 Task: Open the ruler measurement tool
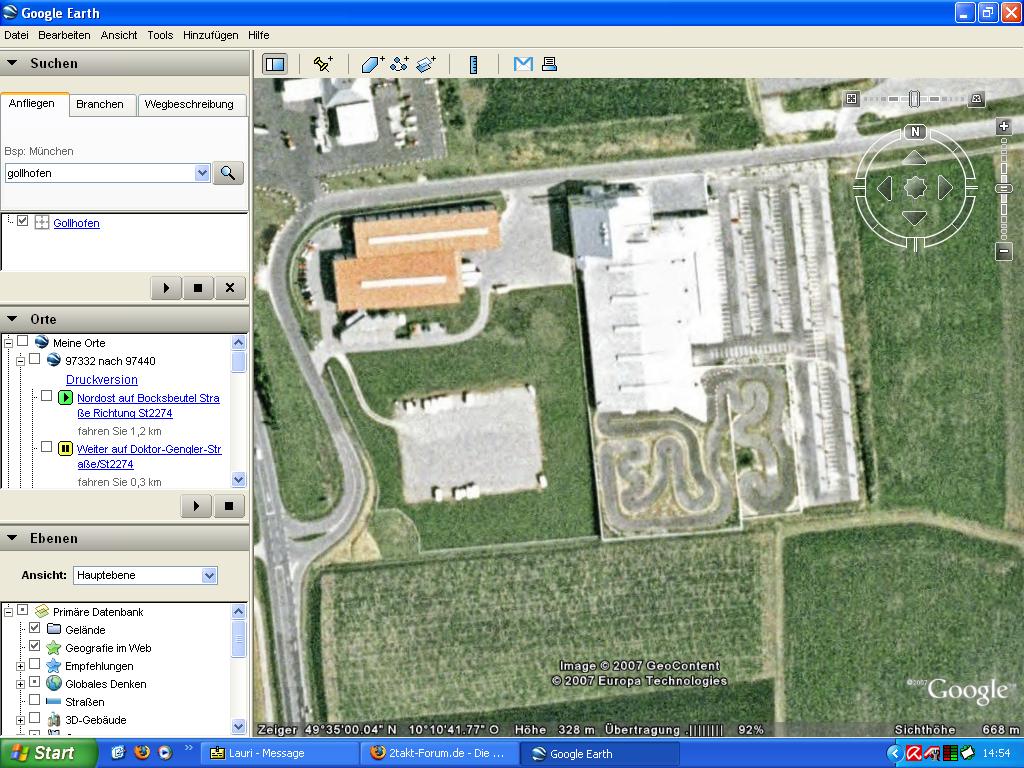click(x=473, y=64)
